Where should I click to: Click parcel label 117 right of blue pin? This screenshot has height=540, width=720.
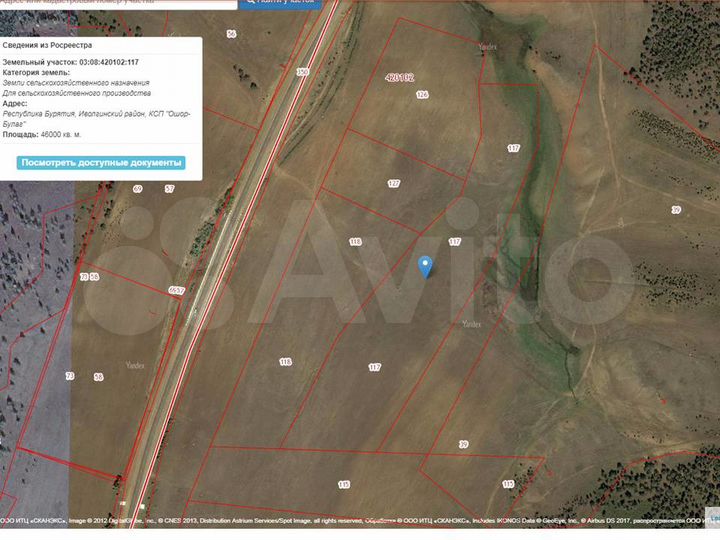tap(455, 242)
